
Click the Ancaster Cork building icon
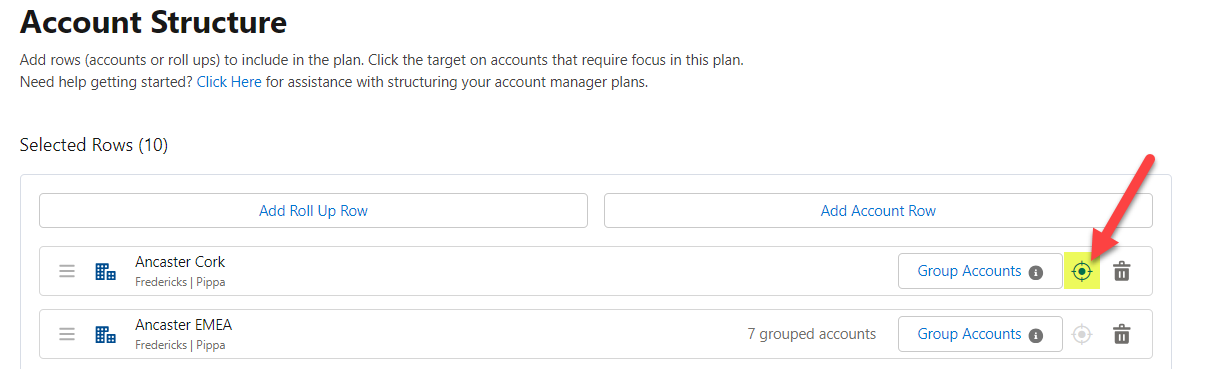click(105, 271)
